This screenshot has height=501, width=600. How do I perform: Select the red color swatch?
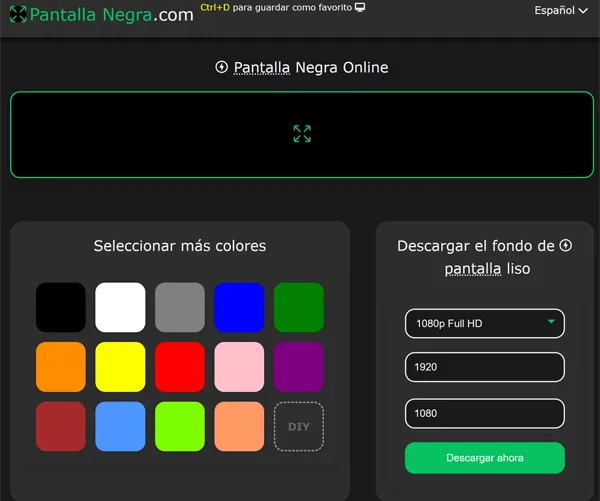tap(180, 367)
